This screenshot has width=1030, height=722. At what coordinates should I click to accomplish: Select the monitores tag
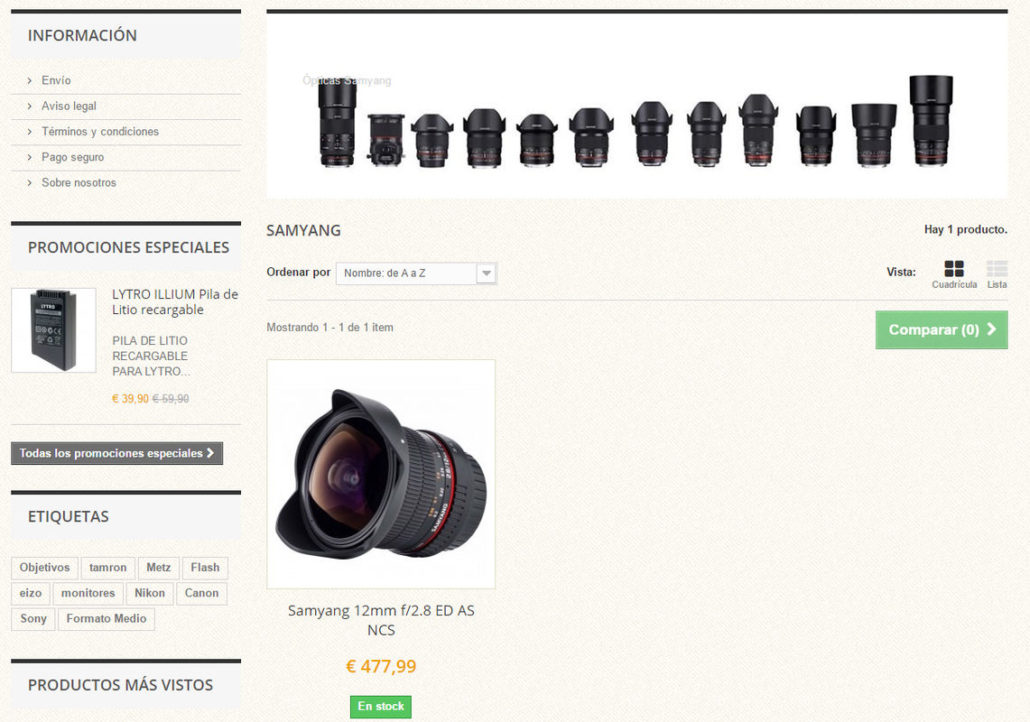(88, 593)
